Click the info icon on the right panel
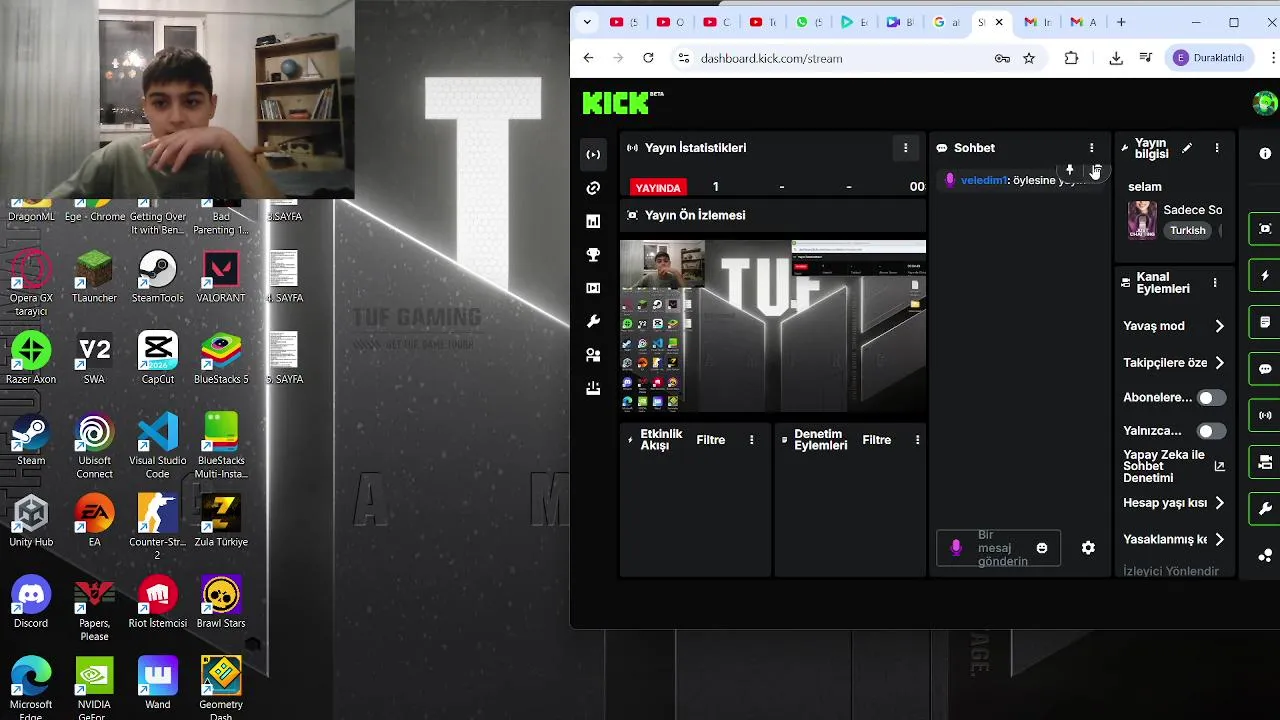This screenshot has width=1280, height=720. (1265, 153)
